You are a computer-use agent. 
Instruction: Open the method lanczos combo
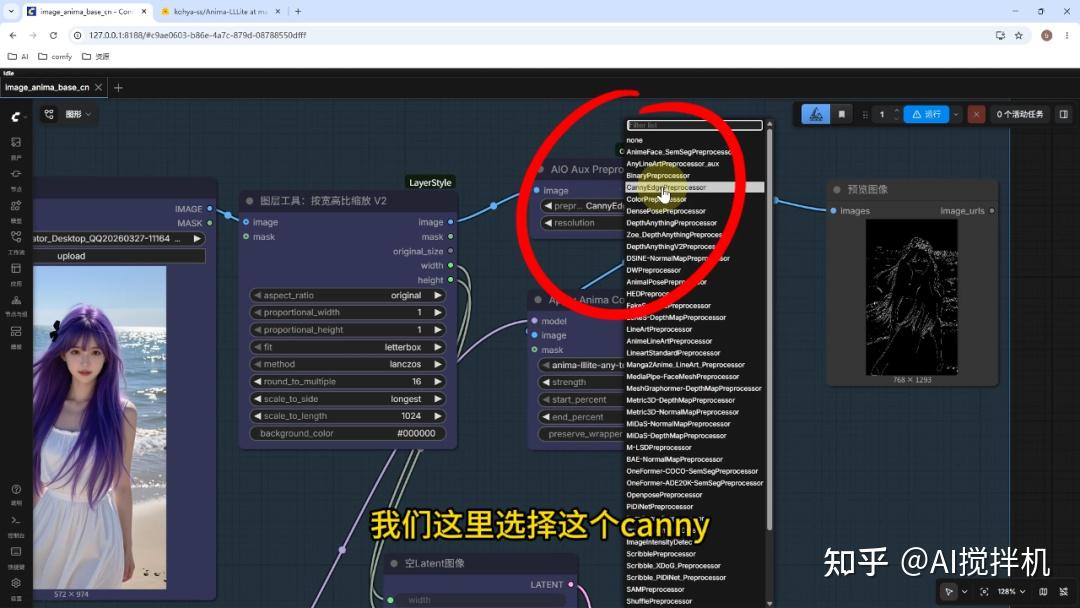347,364
